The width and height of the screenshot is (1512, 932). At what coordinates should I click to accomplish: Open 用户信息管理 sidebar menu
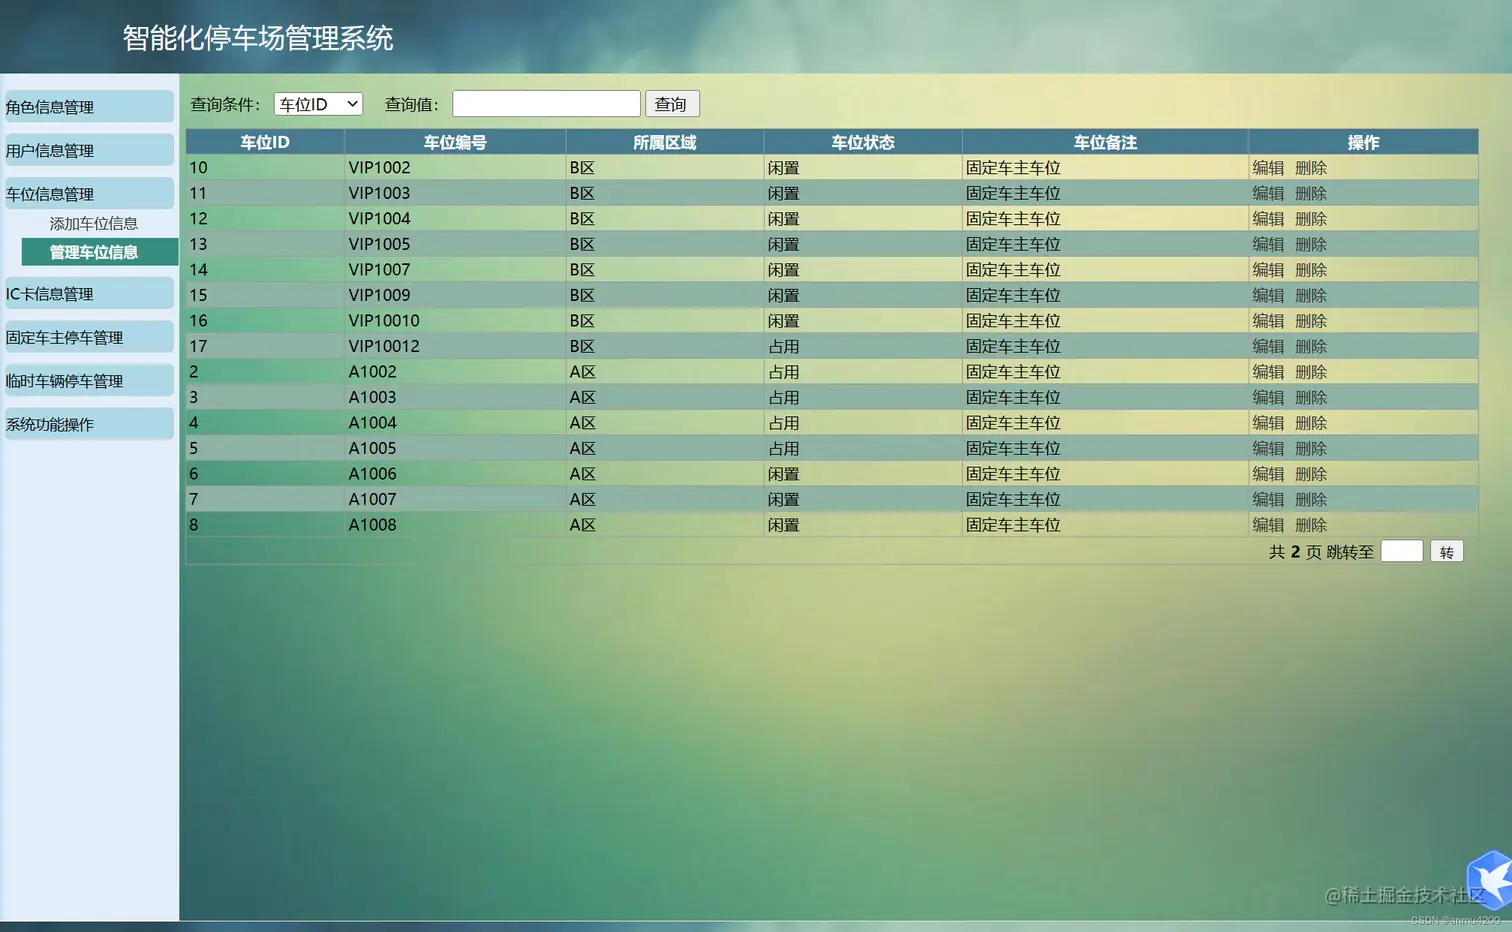(x=88, y=150)
